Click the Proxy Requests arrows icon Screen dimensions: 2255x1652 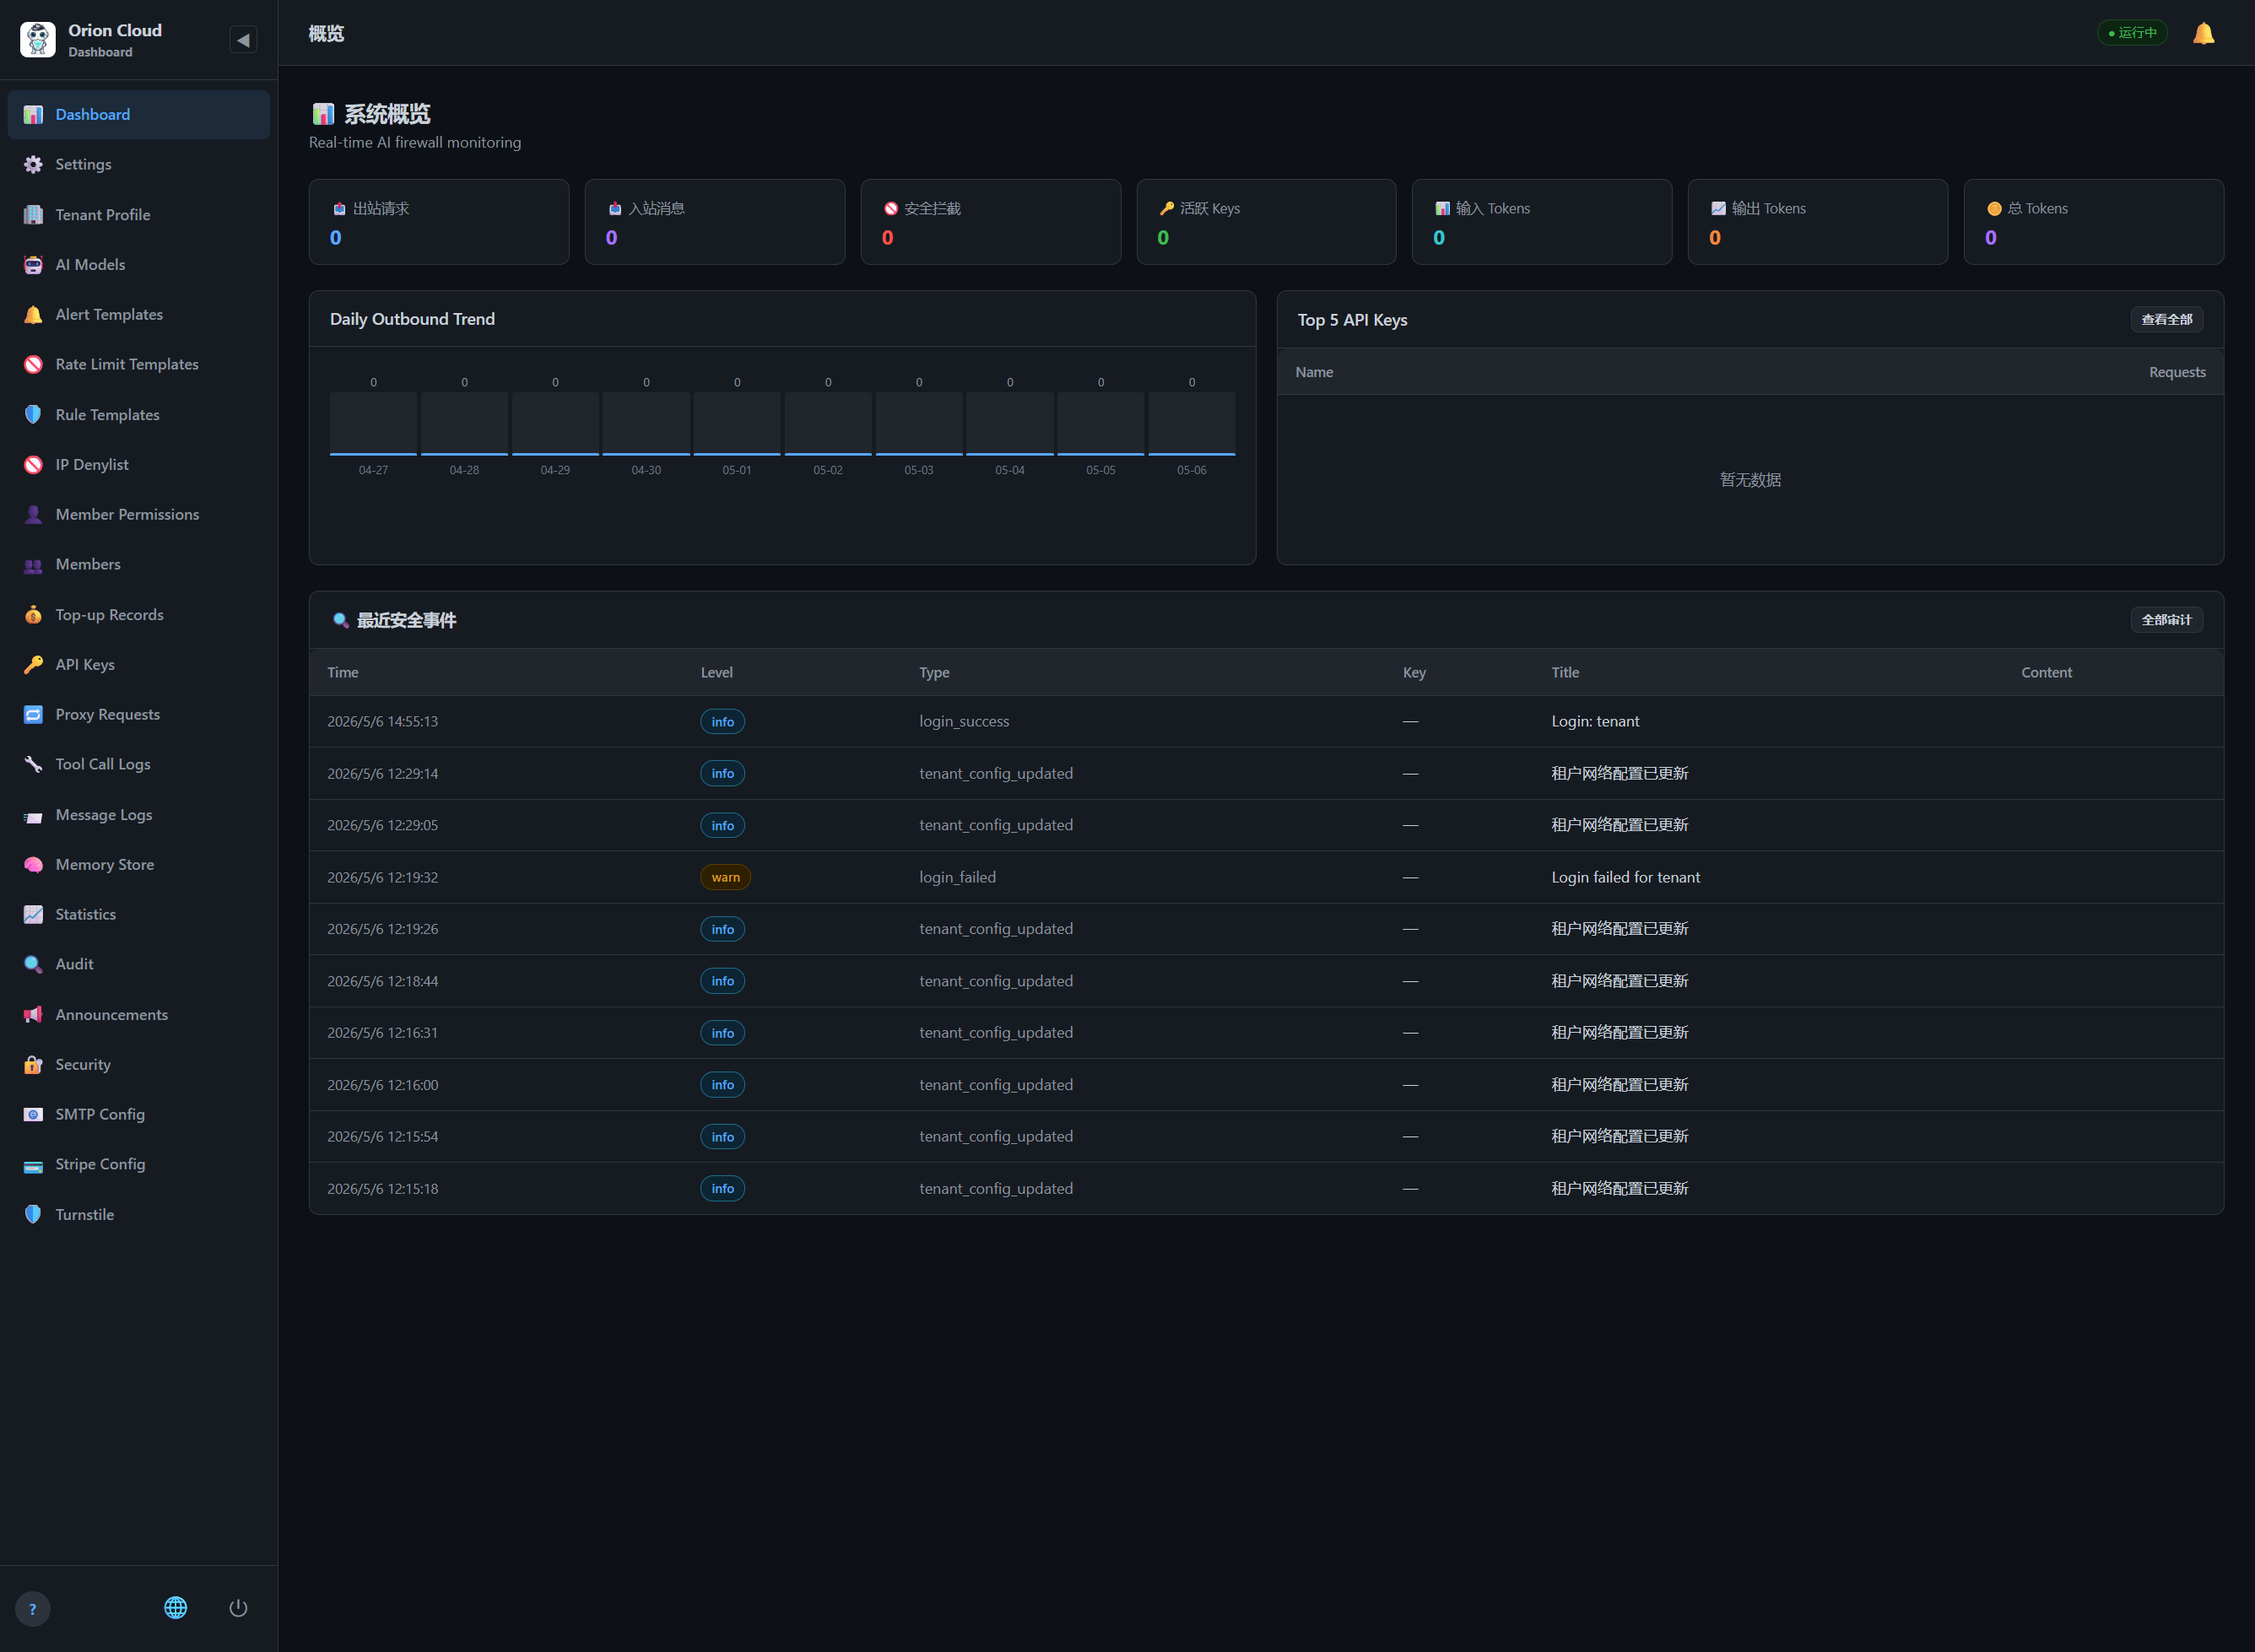click(x=33, y=715)
